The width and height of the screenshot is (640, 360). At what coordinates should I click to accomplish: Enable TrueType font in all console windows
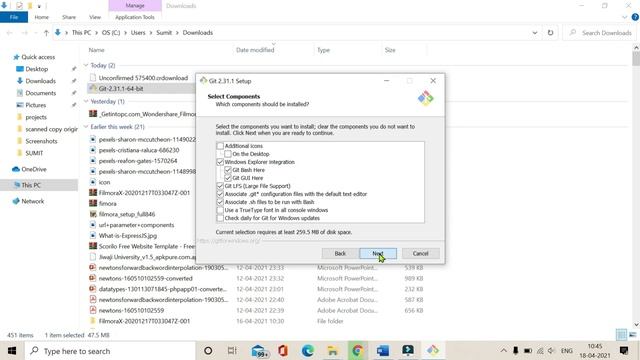point(220,210)
